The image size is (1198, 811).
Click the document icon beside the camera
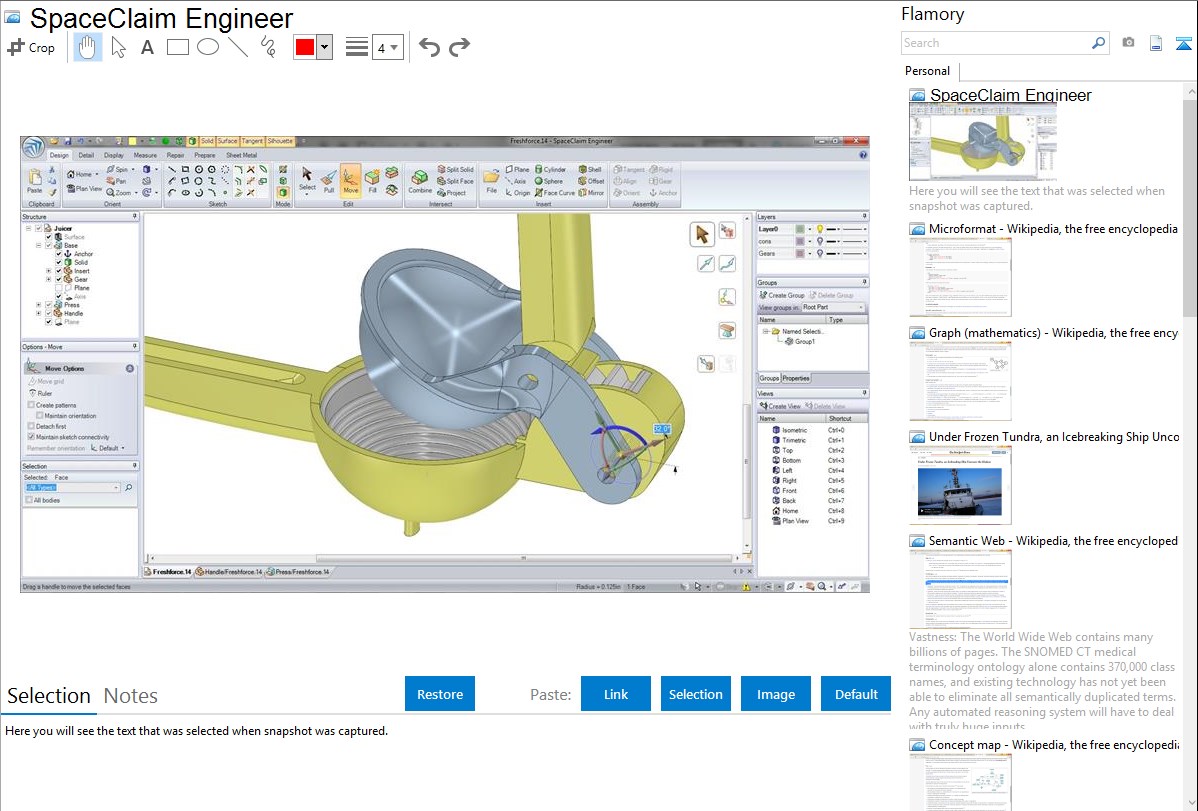pos(1156,43)
